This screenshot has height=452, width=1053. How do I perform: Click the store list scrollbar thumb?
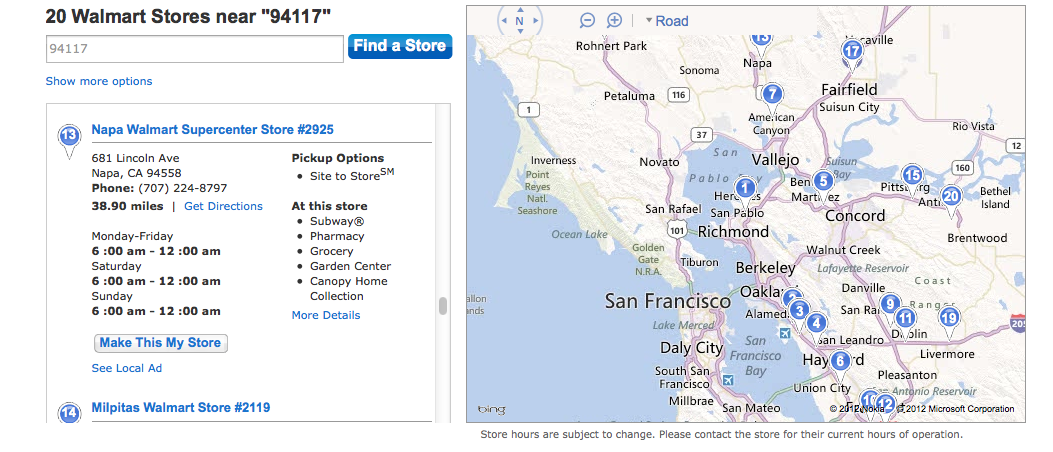click(x=443, y=306)
